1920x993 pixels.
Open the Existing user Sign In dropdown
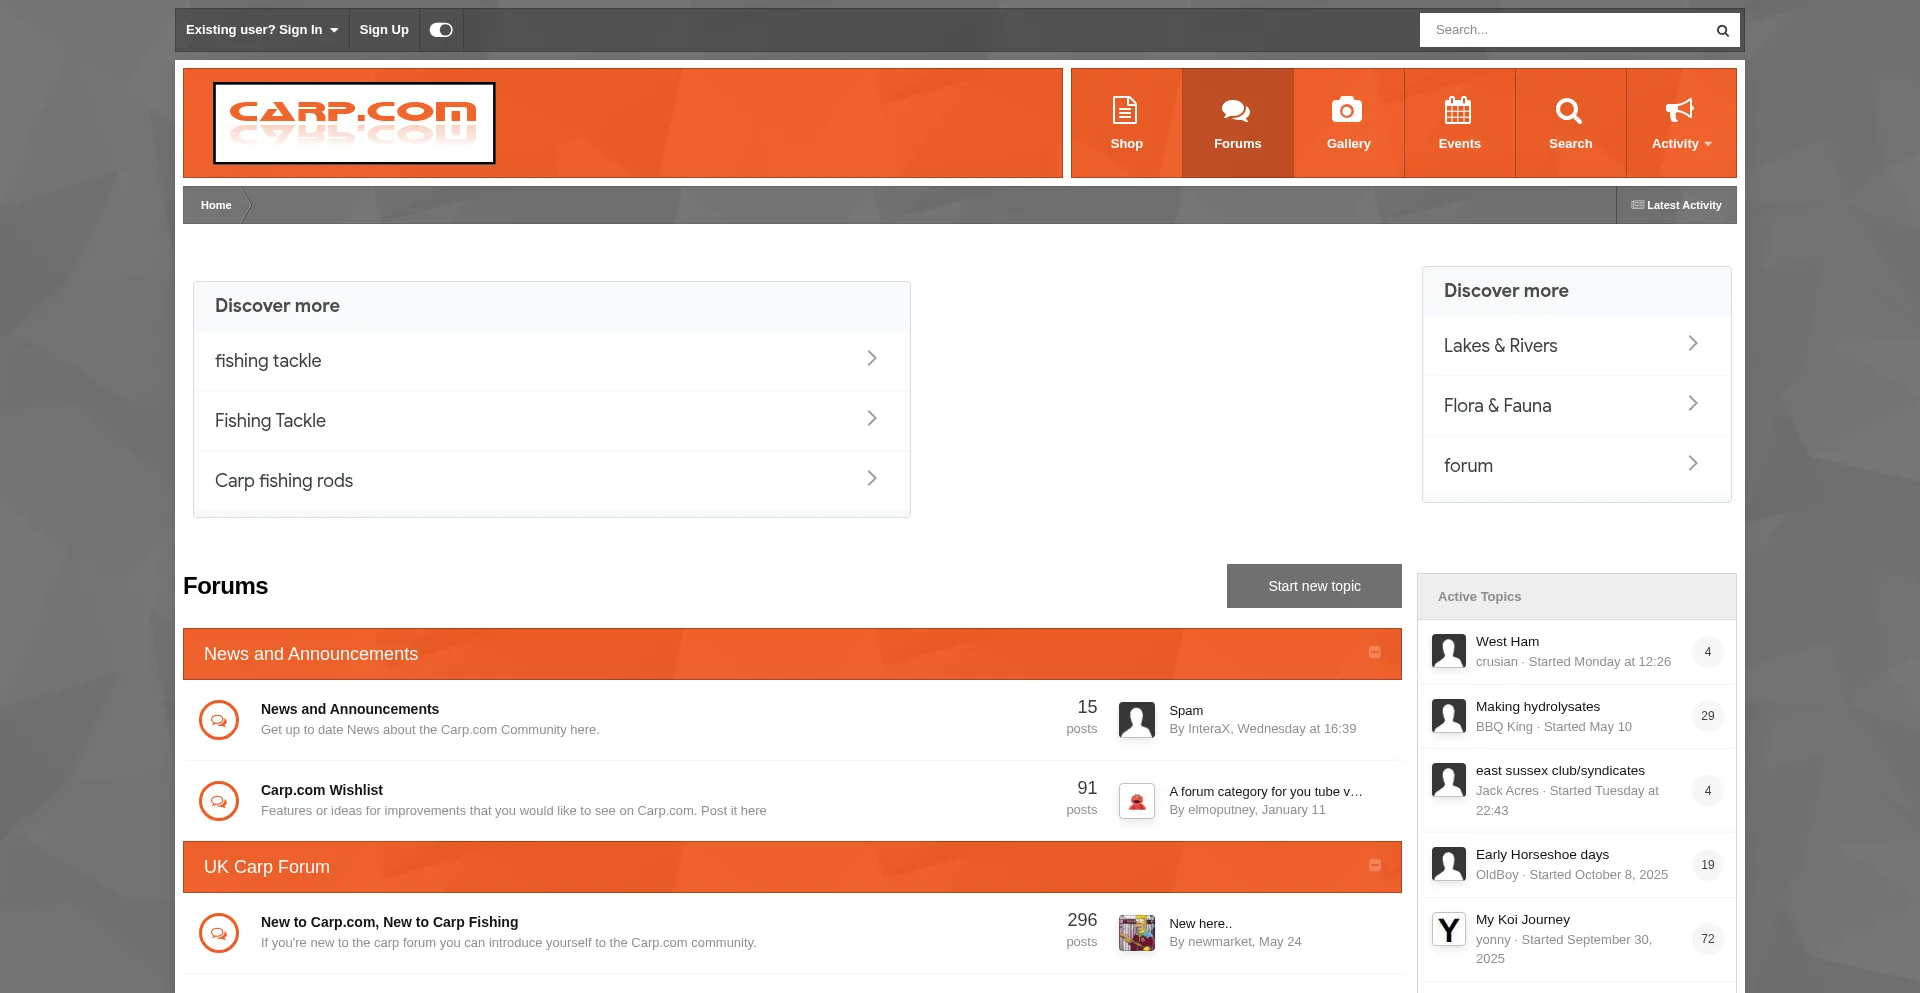pyautogui.click(x=262, y=30)
